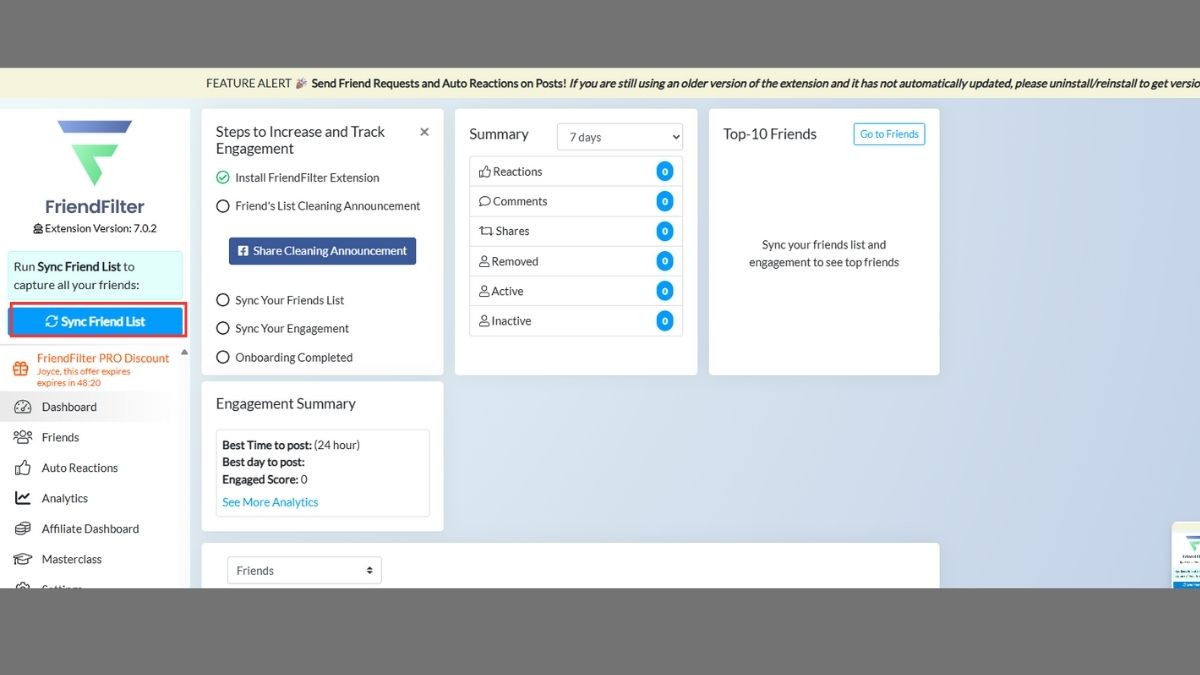Click Share Cleaning Announcement button
This screenshot has height=675, width=1200.
coord(322,251)
